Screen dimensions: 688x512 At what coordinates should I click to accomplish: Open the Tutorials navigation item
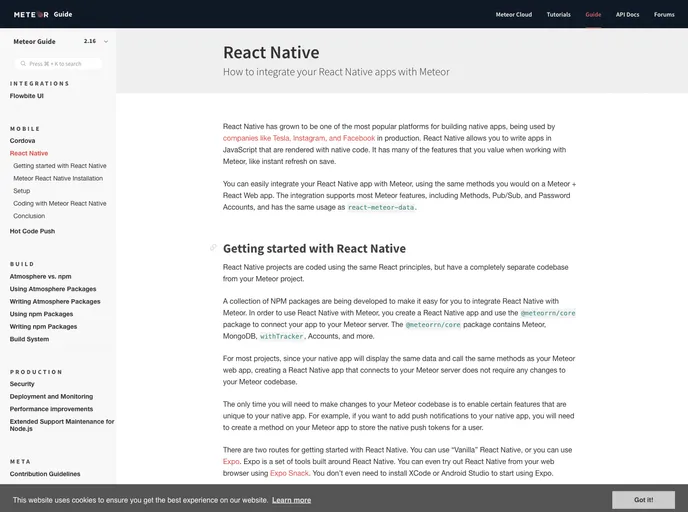click(559, 14)
